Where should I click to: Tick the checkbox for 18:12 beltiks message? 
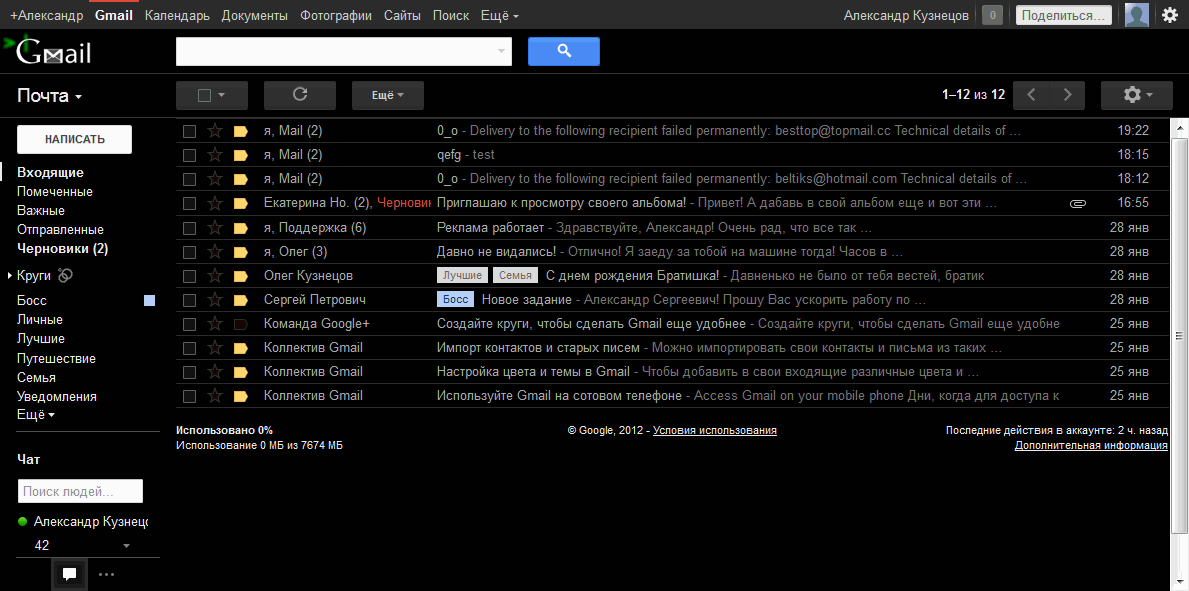point(190,179)
